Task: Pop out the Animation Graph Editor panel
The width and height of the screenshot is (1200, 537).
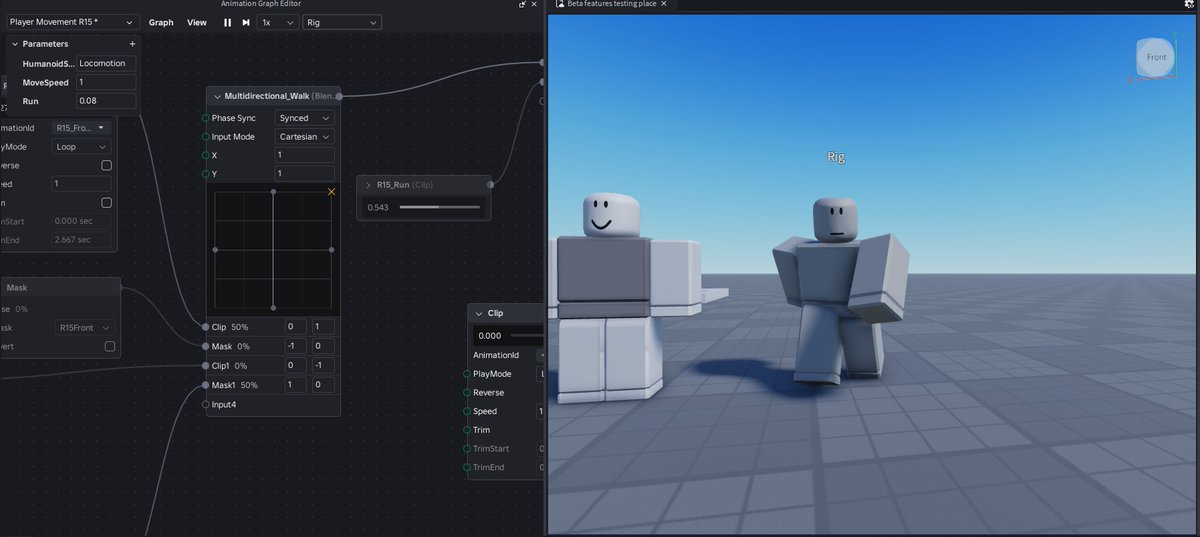Action: point(522,4)
